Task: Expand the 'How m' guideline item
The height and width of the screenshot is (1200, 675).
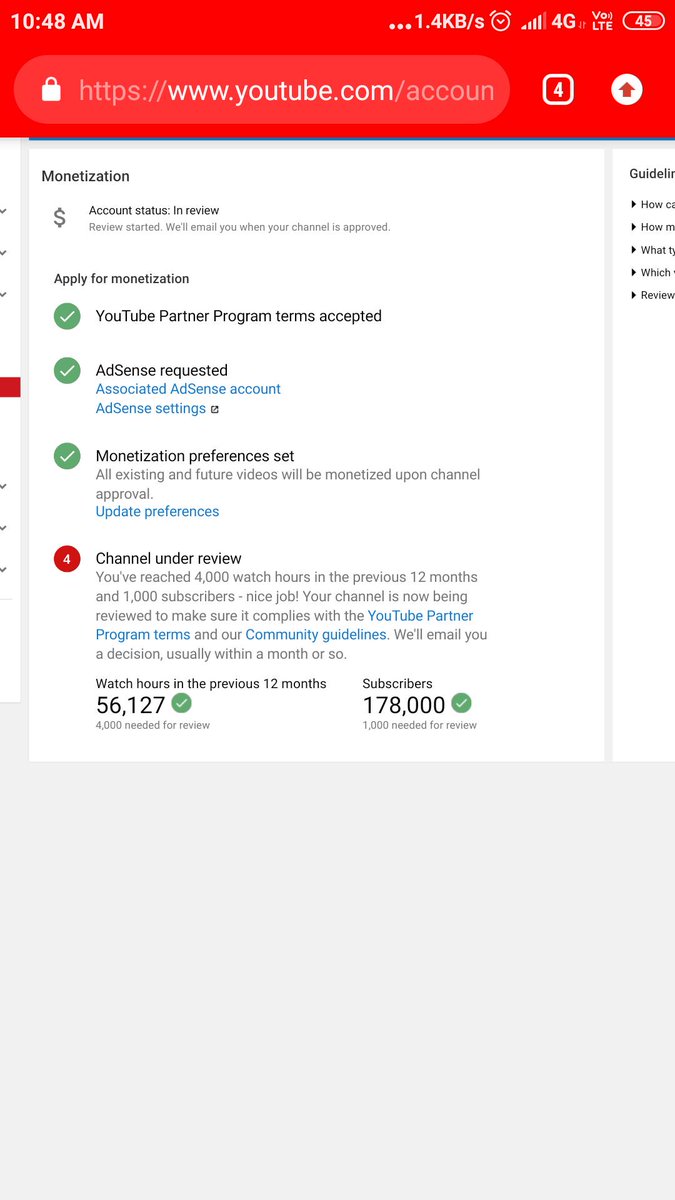Action: (652, 227)
